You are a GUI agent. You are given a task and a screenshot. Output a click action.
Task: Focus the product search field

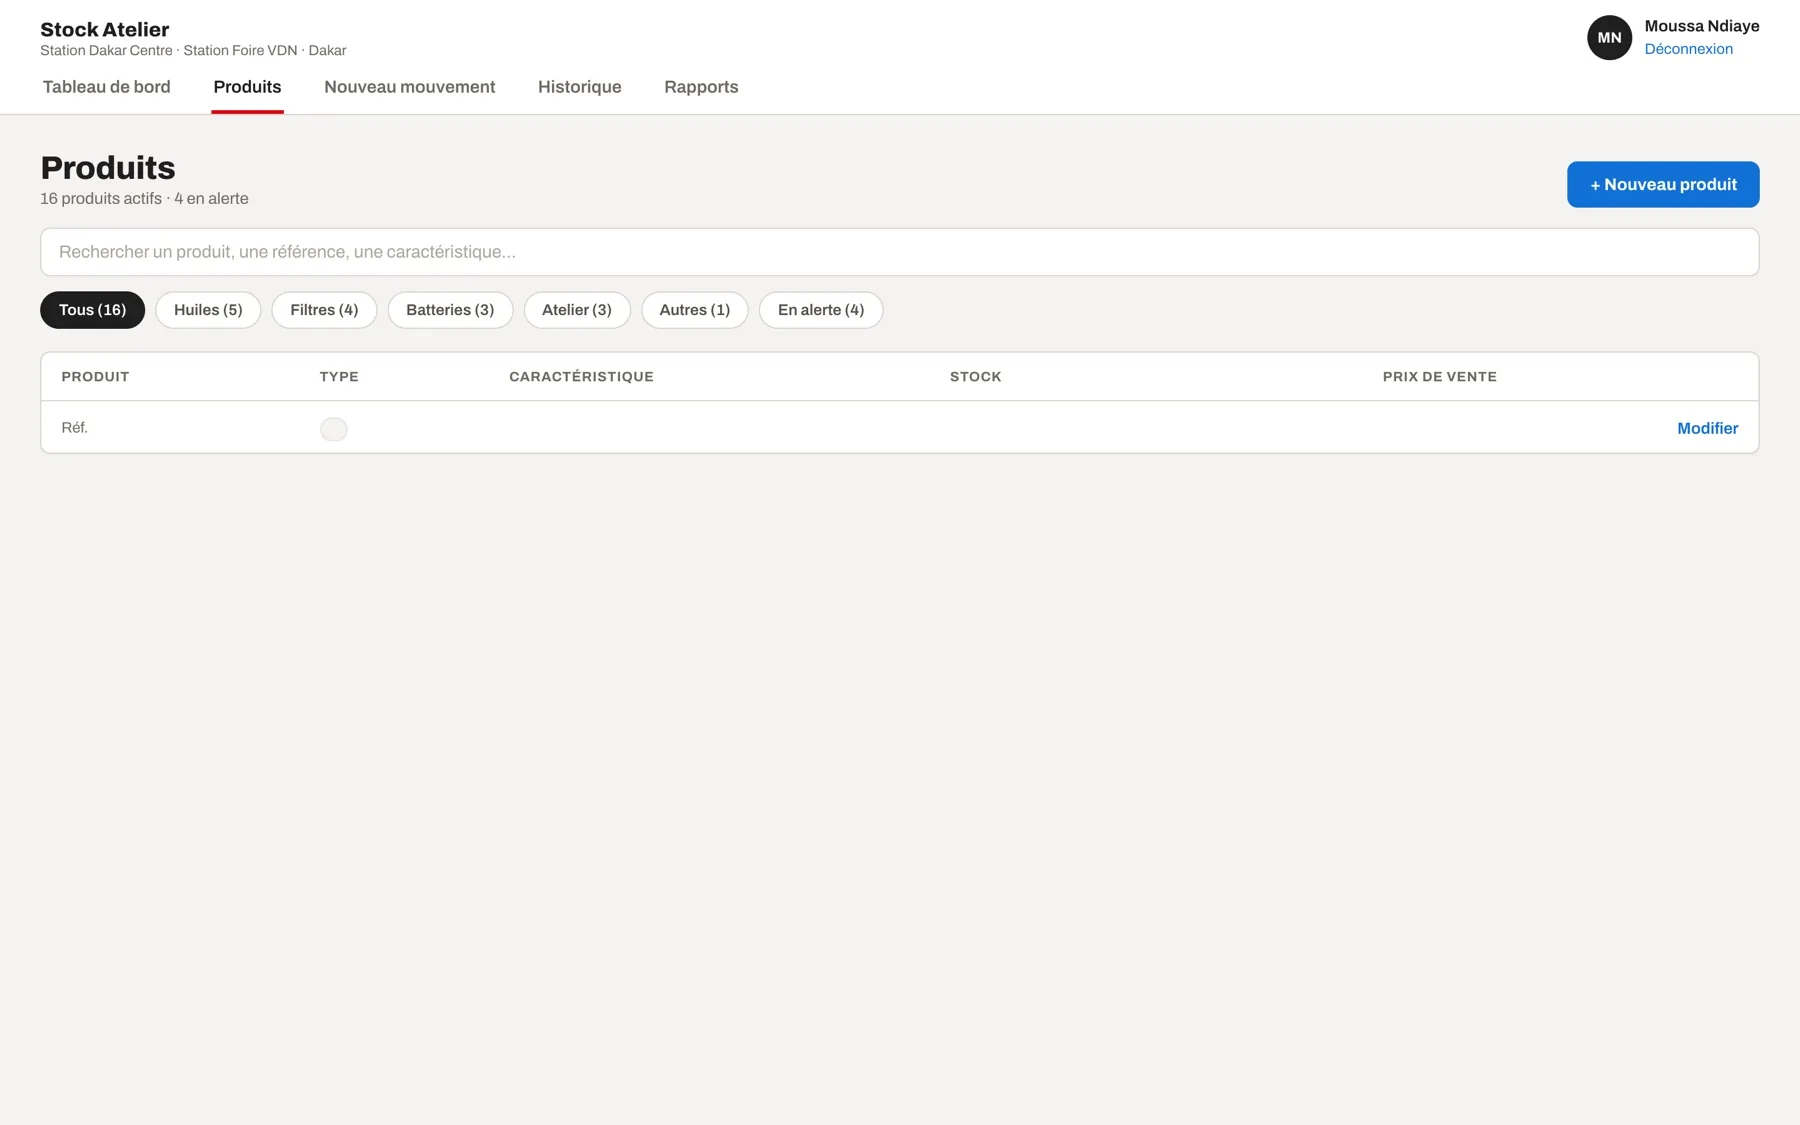pos(899,252)
